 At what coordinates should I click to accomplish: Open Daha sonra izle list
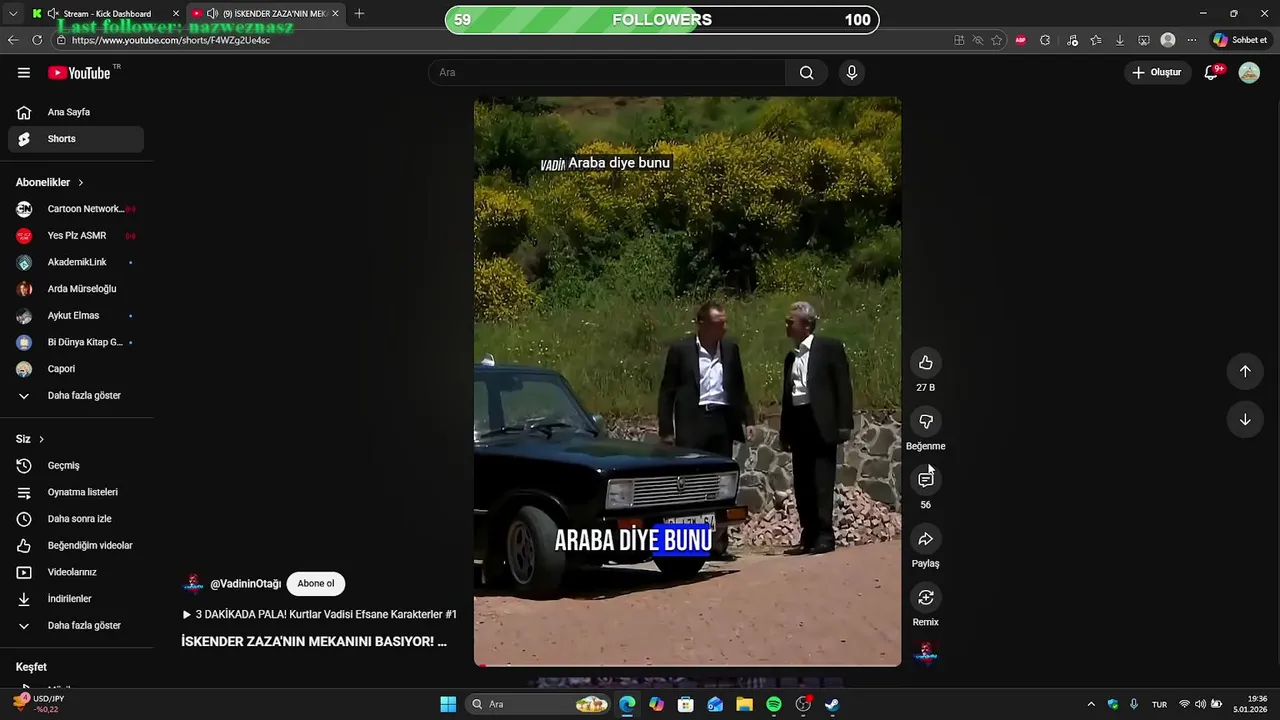coord(76,519)
